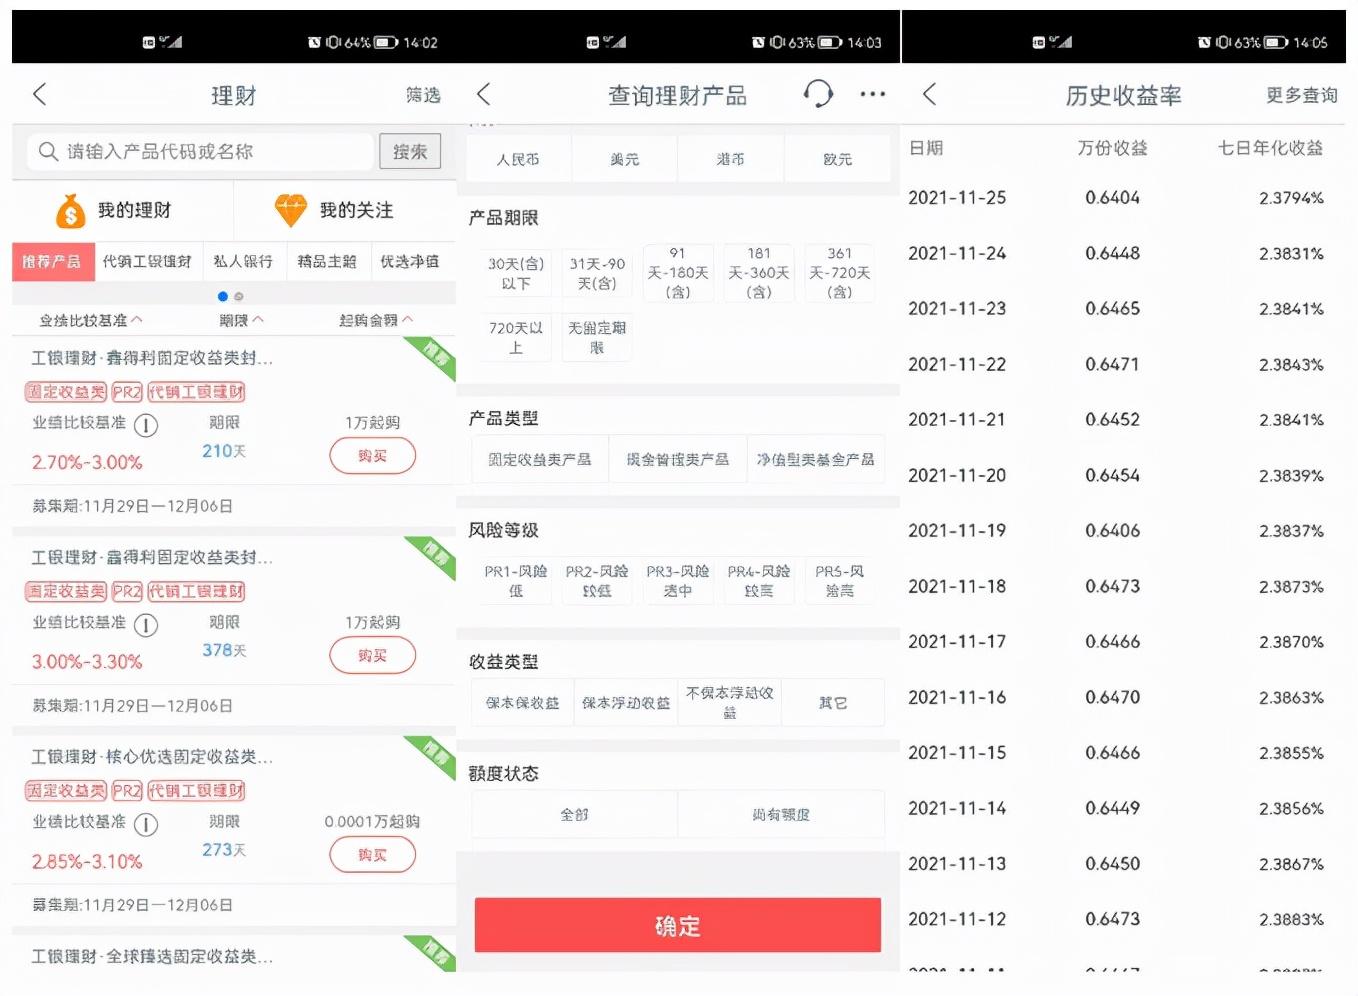Switch to 推荐产品 tab
The image size is (1358, 996).
[x=53, y=261]
